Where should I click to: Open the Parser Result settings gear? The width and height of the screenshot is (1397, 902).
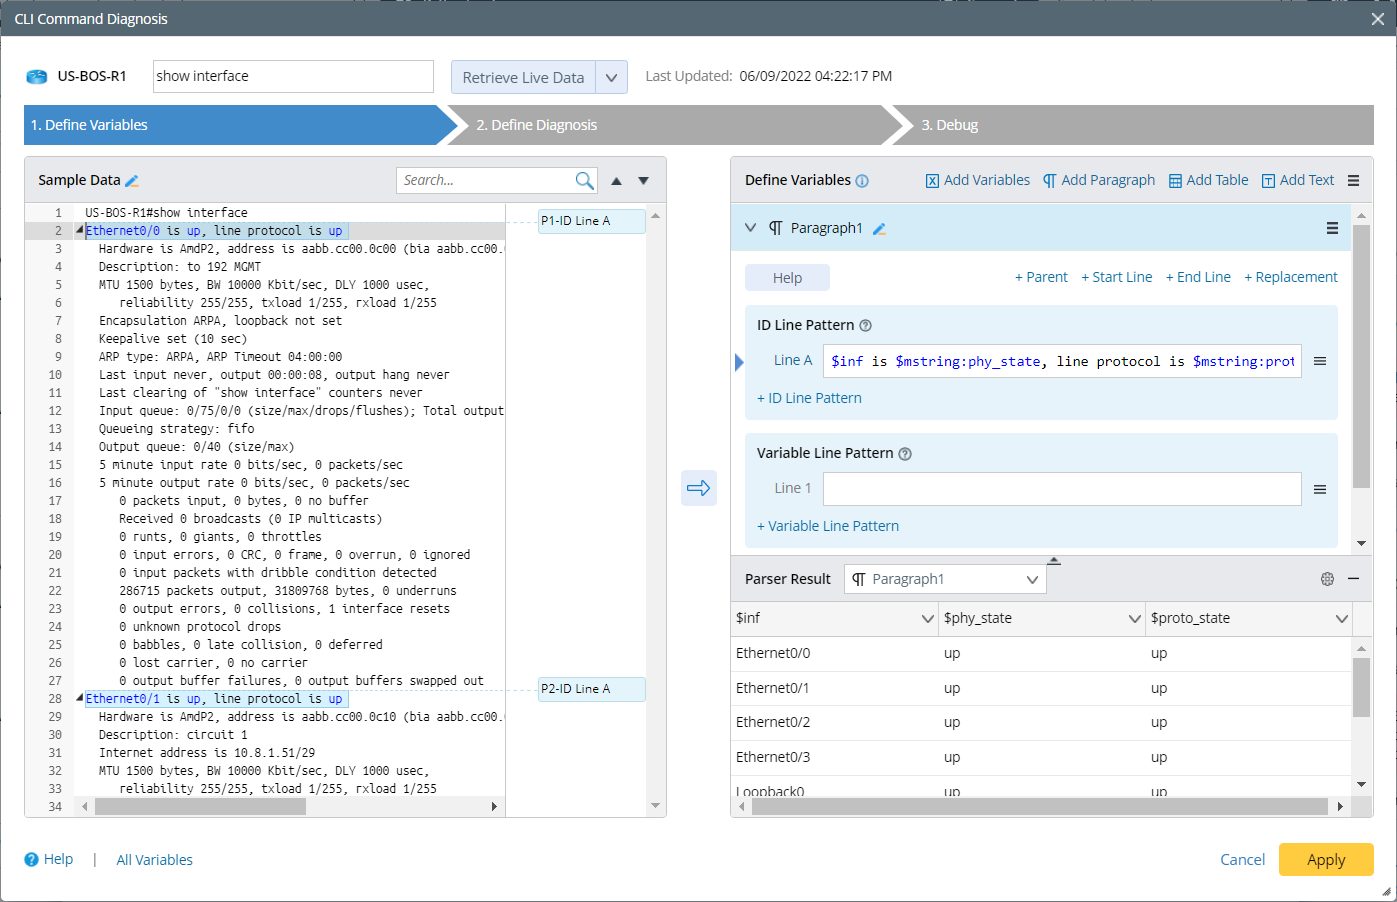1327,579
